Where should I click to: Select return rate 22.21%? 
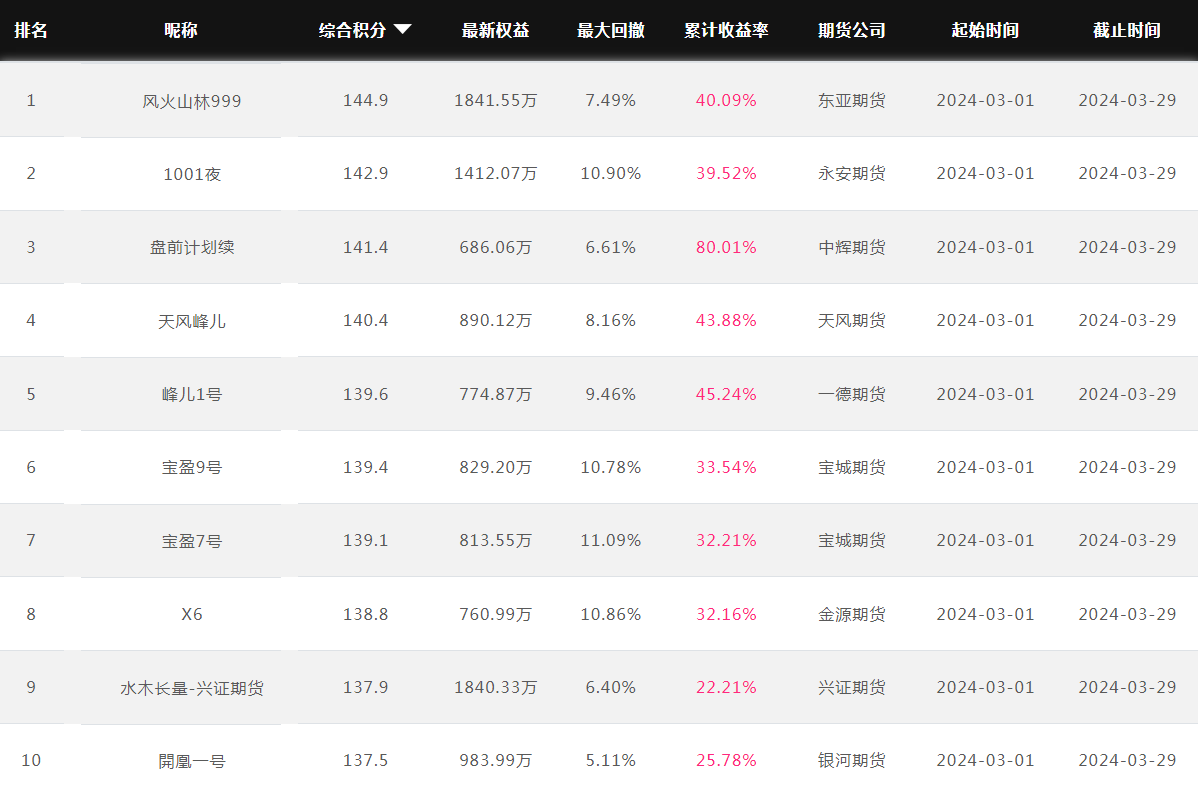[x=726, y=687]
